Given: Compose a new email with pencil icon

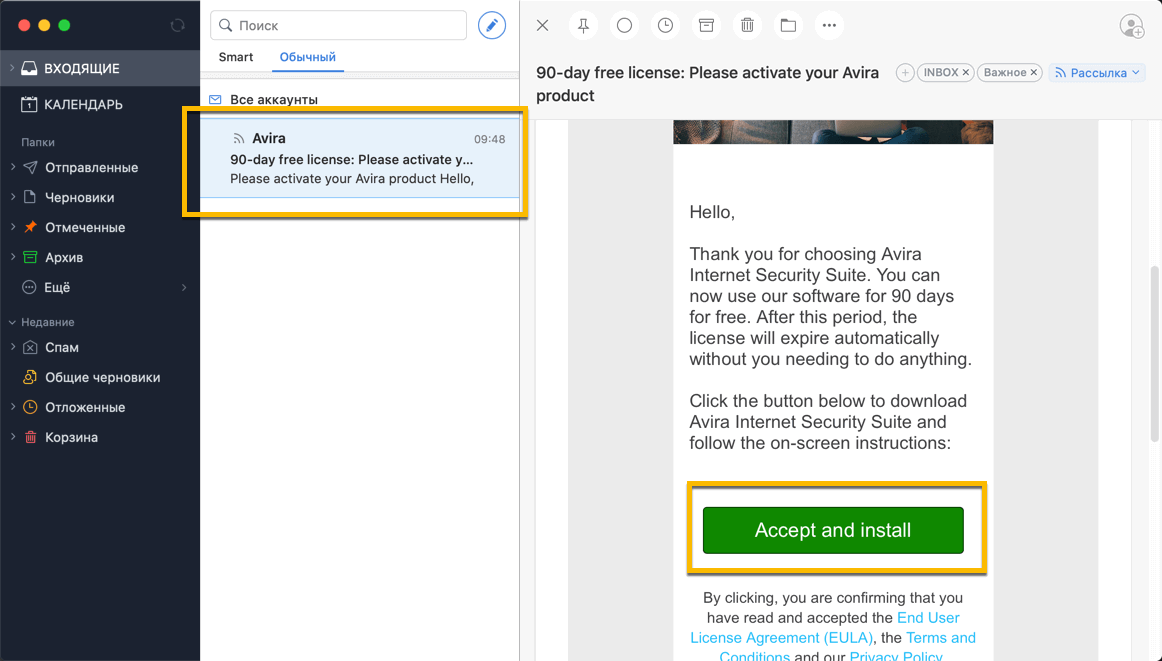Looking at the screenshot, I should [491, 25].
